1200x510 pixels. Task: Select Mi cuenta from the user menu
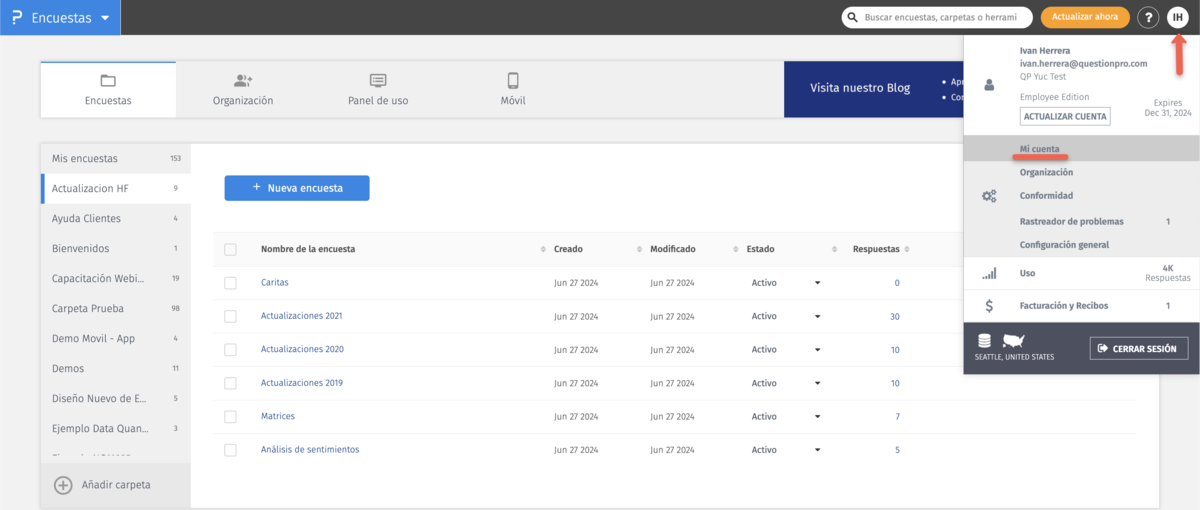1039,149
